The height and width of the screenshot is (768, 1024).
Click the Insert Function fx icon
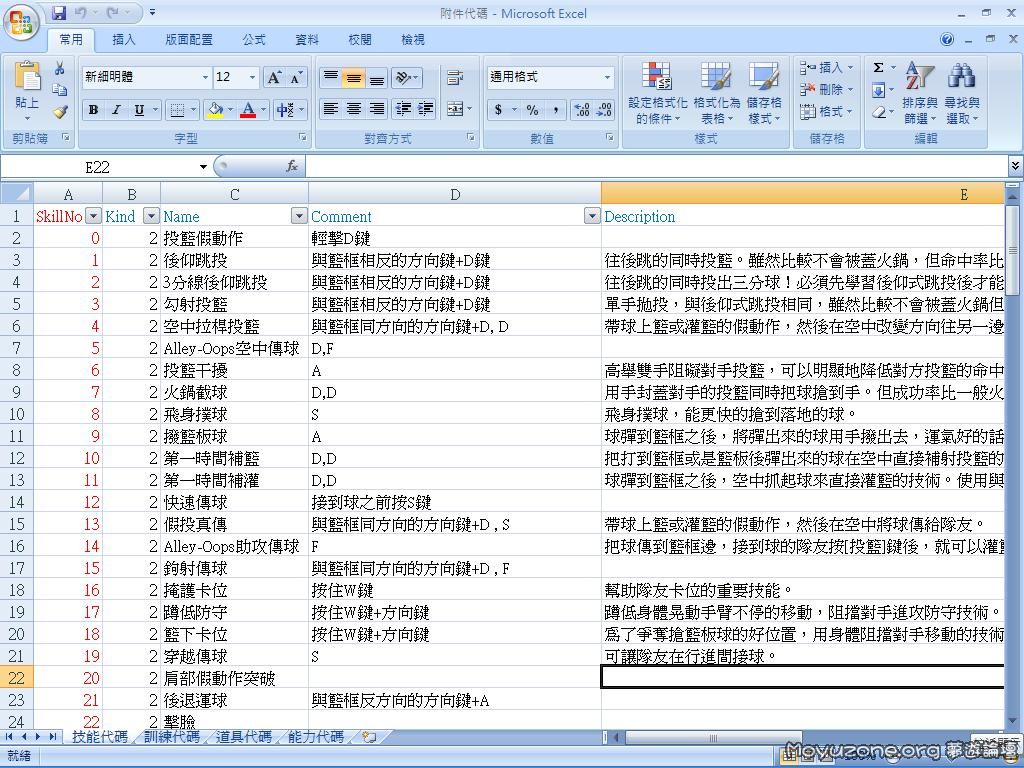tap(292, 166)
